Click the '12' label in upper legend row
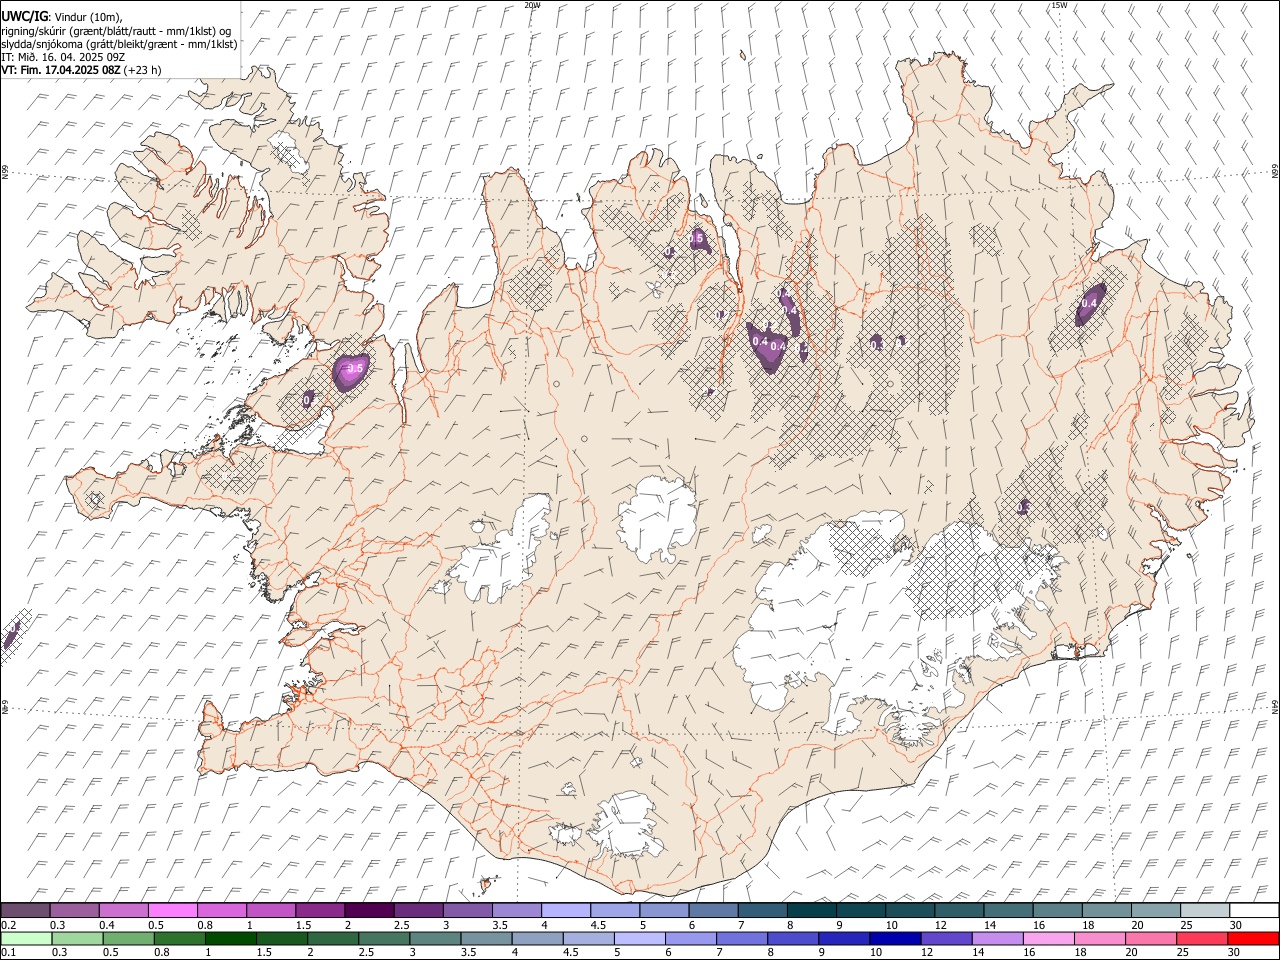Viewport: 1280px width, 960px height. [x=941, y=925]
